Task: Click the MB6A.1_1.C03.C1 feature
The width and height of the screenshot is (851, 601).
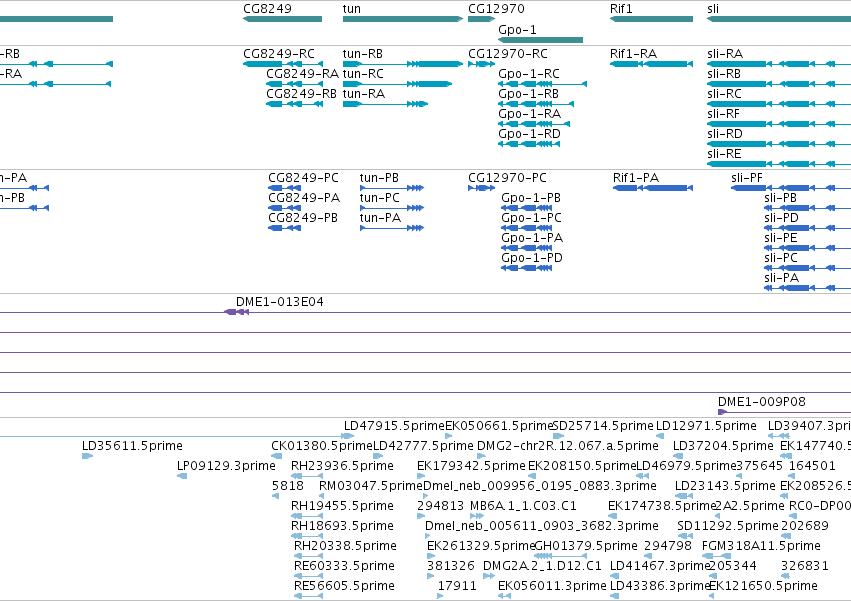Action: click(477, 516)
